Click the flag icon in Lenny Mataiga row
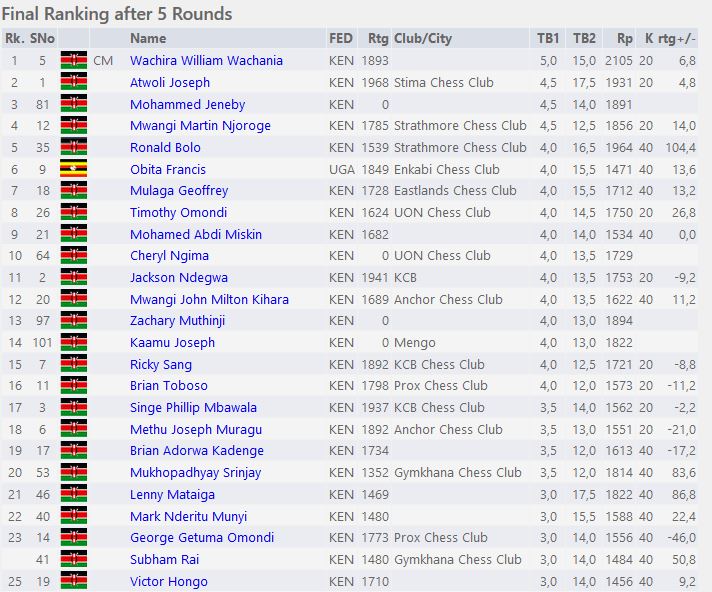712x592 pixels. pyautogui.click(x=74, y=494)
